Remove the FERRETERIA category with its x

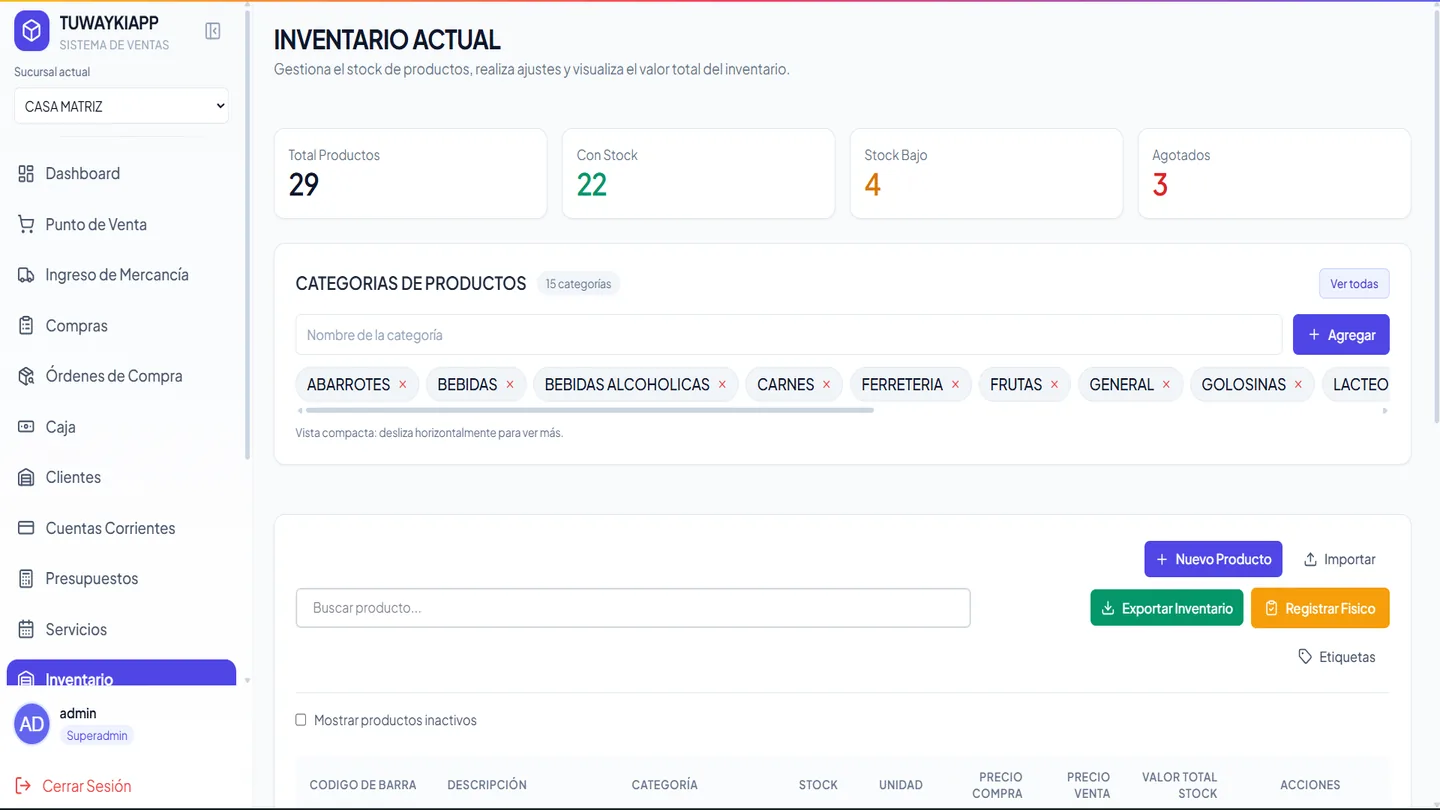(955, 384)
